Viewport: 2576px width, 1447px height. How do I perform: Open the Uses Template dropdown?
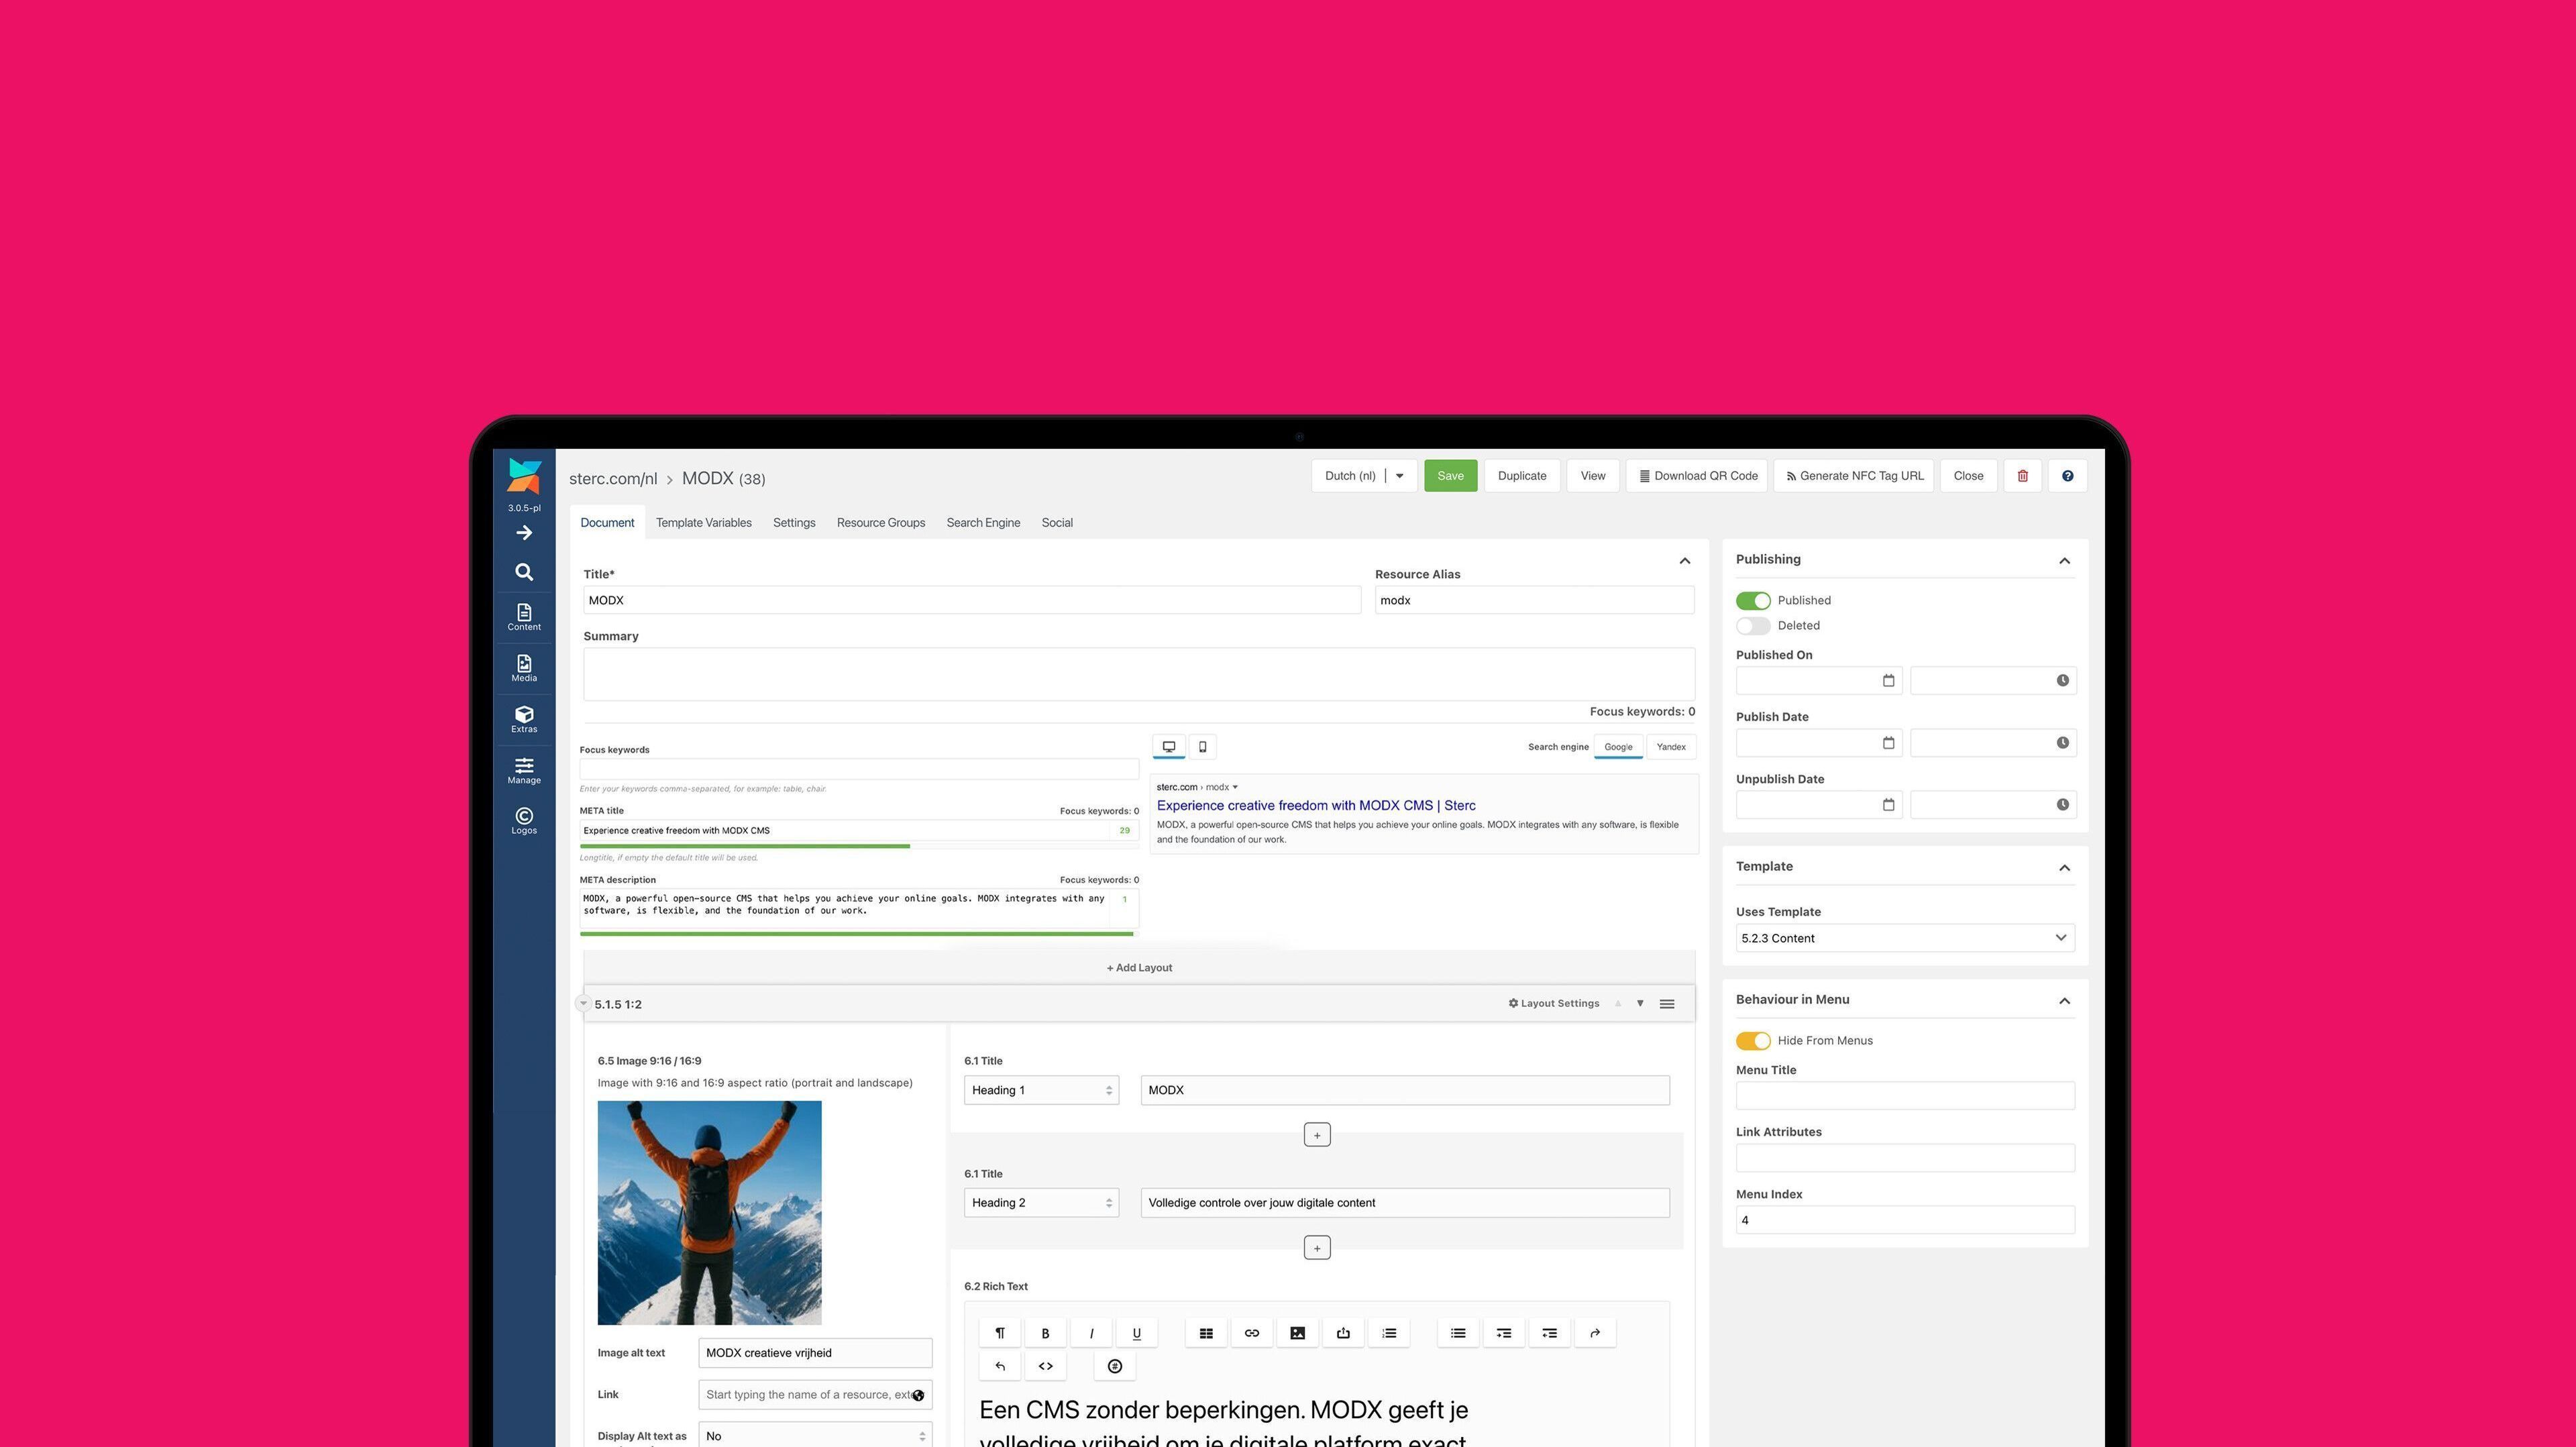(x=1905, y=938)
